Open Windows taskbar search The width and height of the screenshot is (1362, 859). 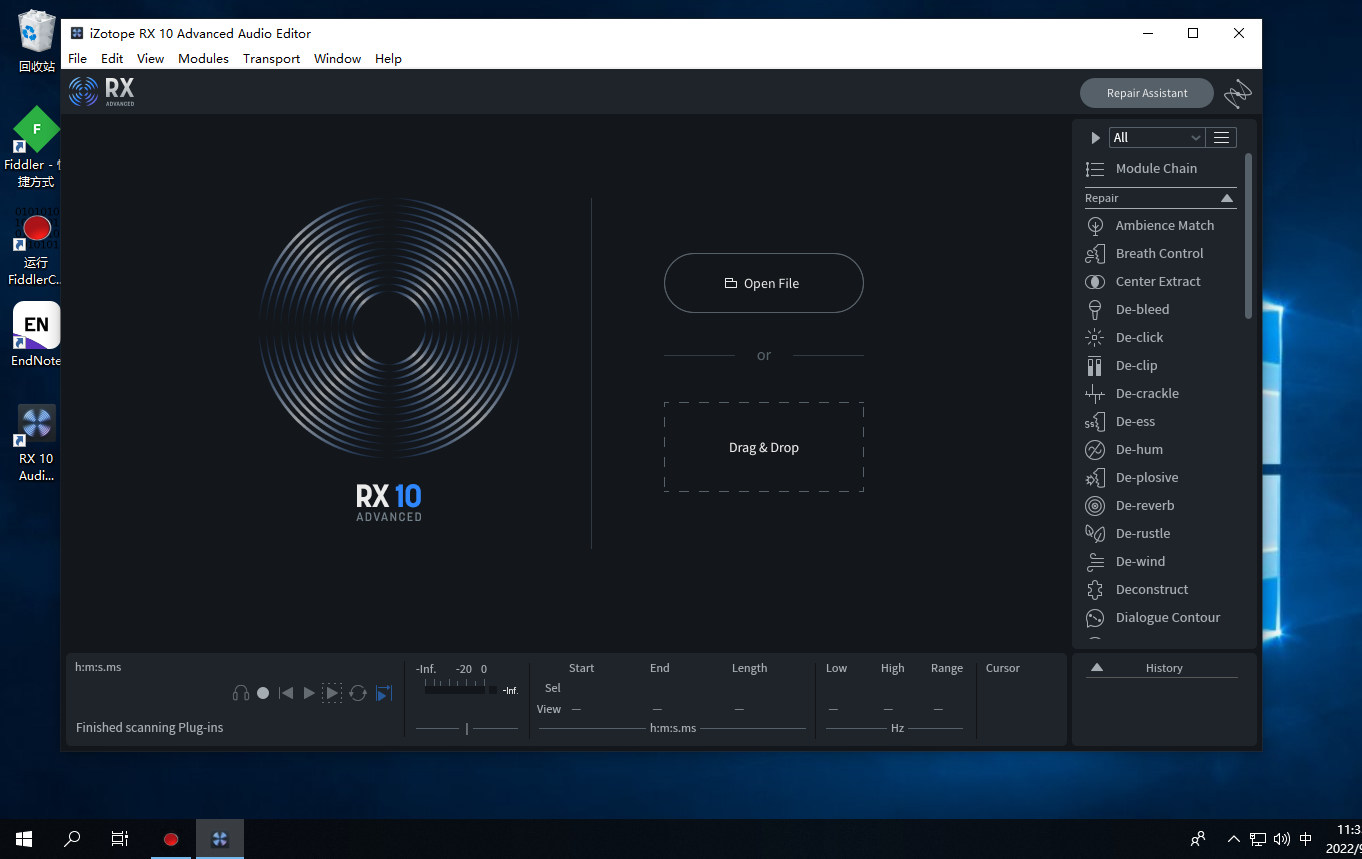pos(72,839)
